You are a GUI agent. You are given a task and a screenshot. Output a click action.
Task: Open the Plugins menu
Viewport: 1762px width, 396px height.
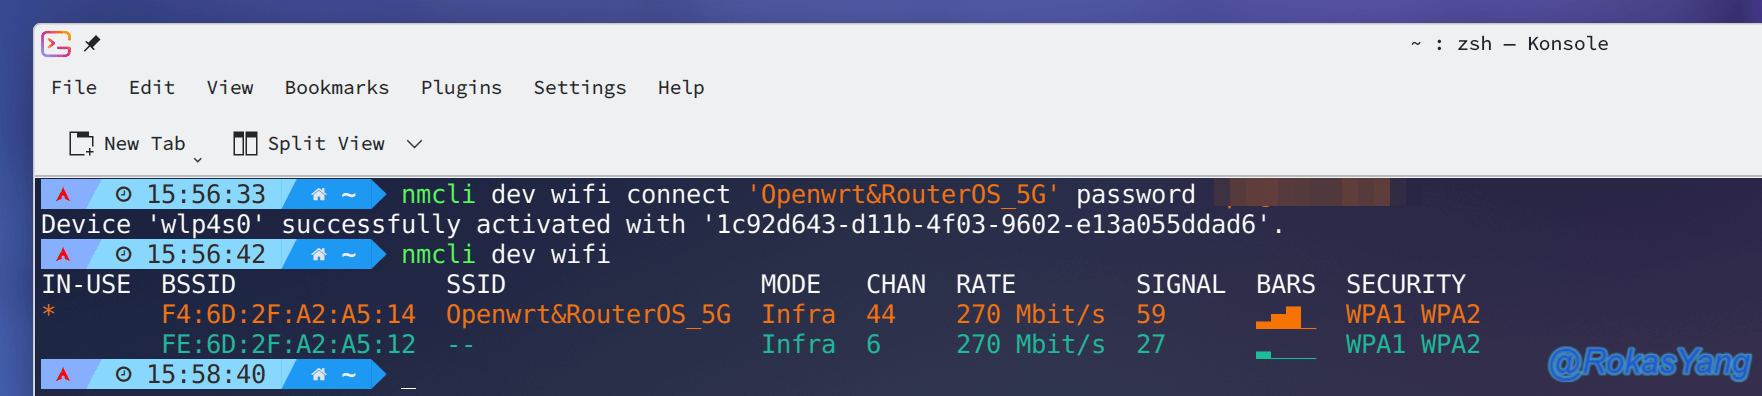[x=461, y=88]
